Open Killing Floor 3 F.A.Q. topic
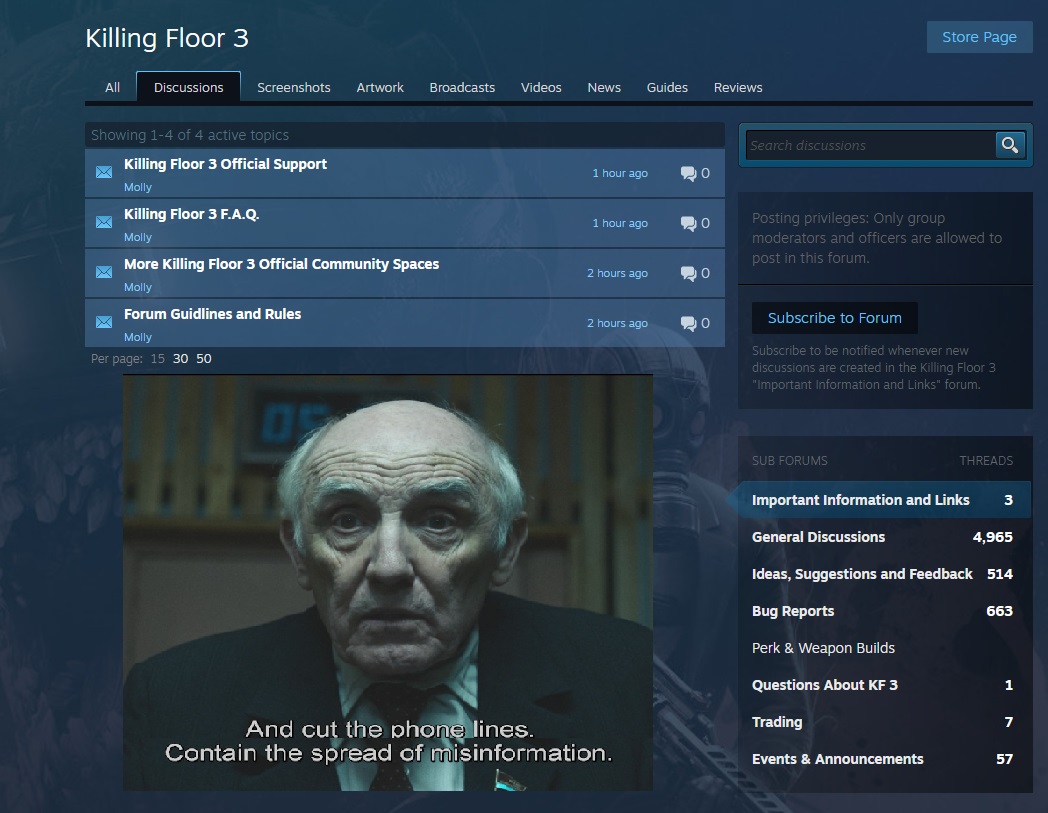The width and height of the screenshot is (1048, 813). tap(191, 214)
